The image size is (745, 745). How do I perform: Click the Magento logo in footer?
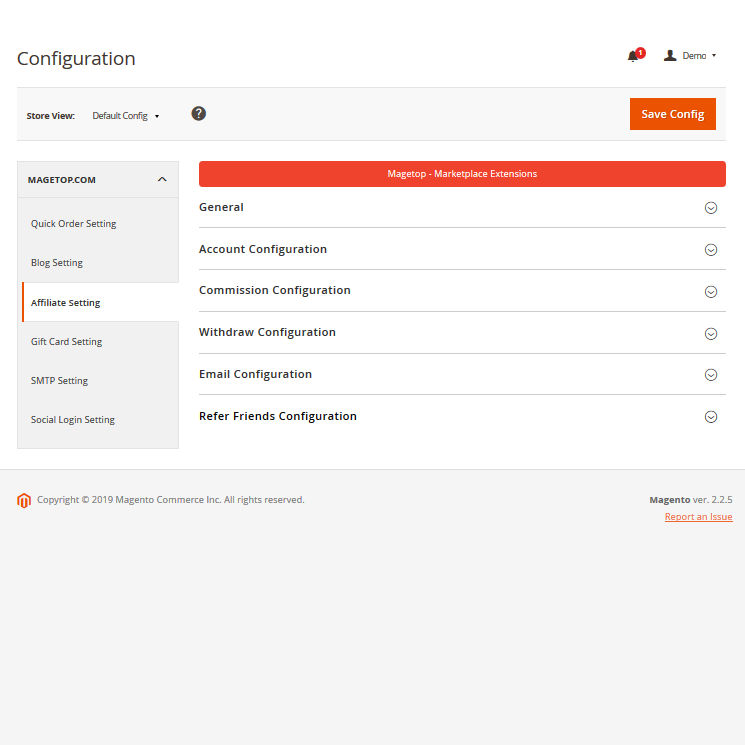[24, 500]
